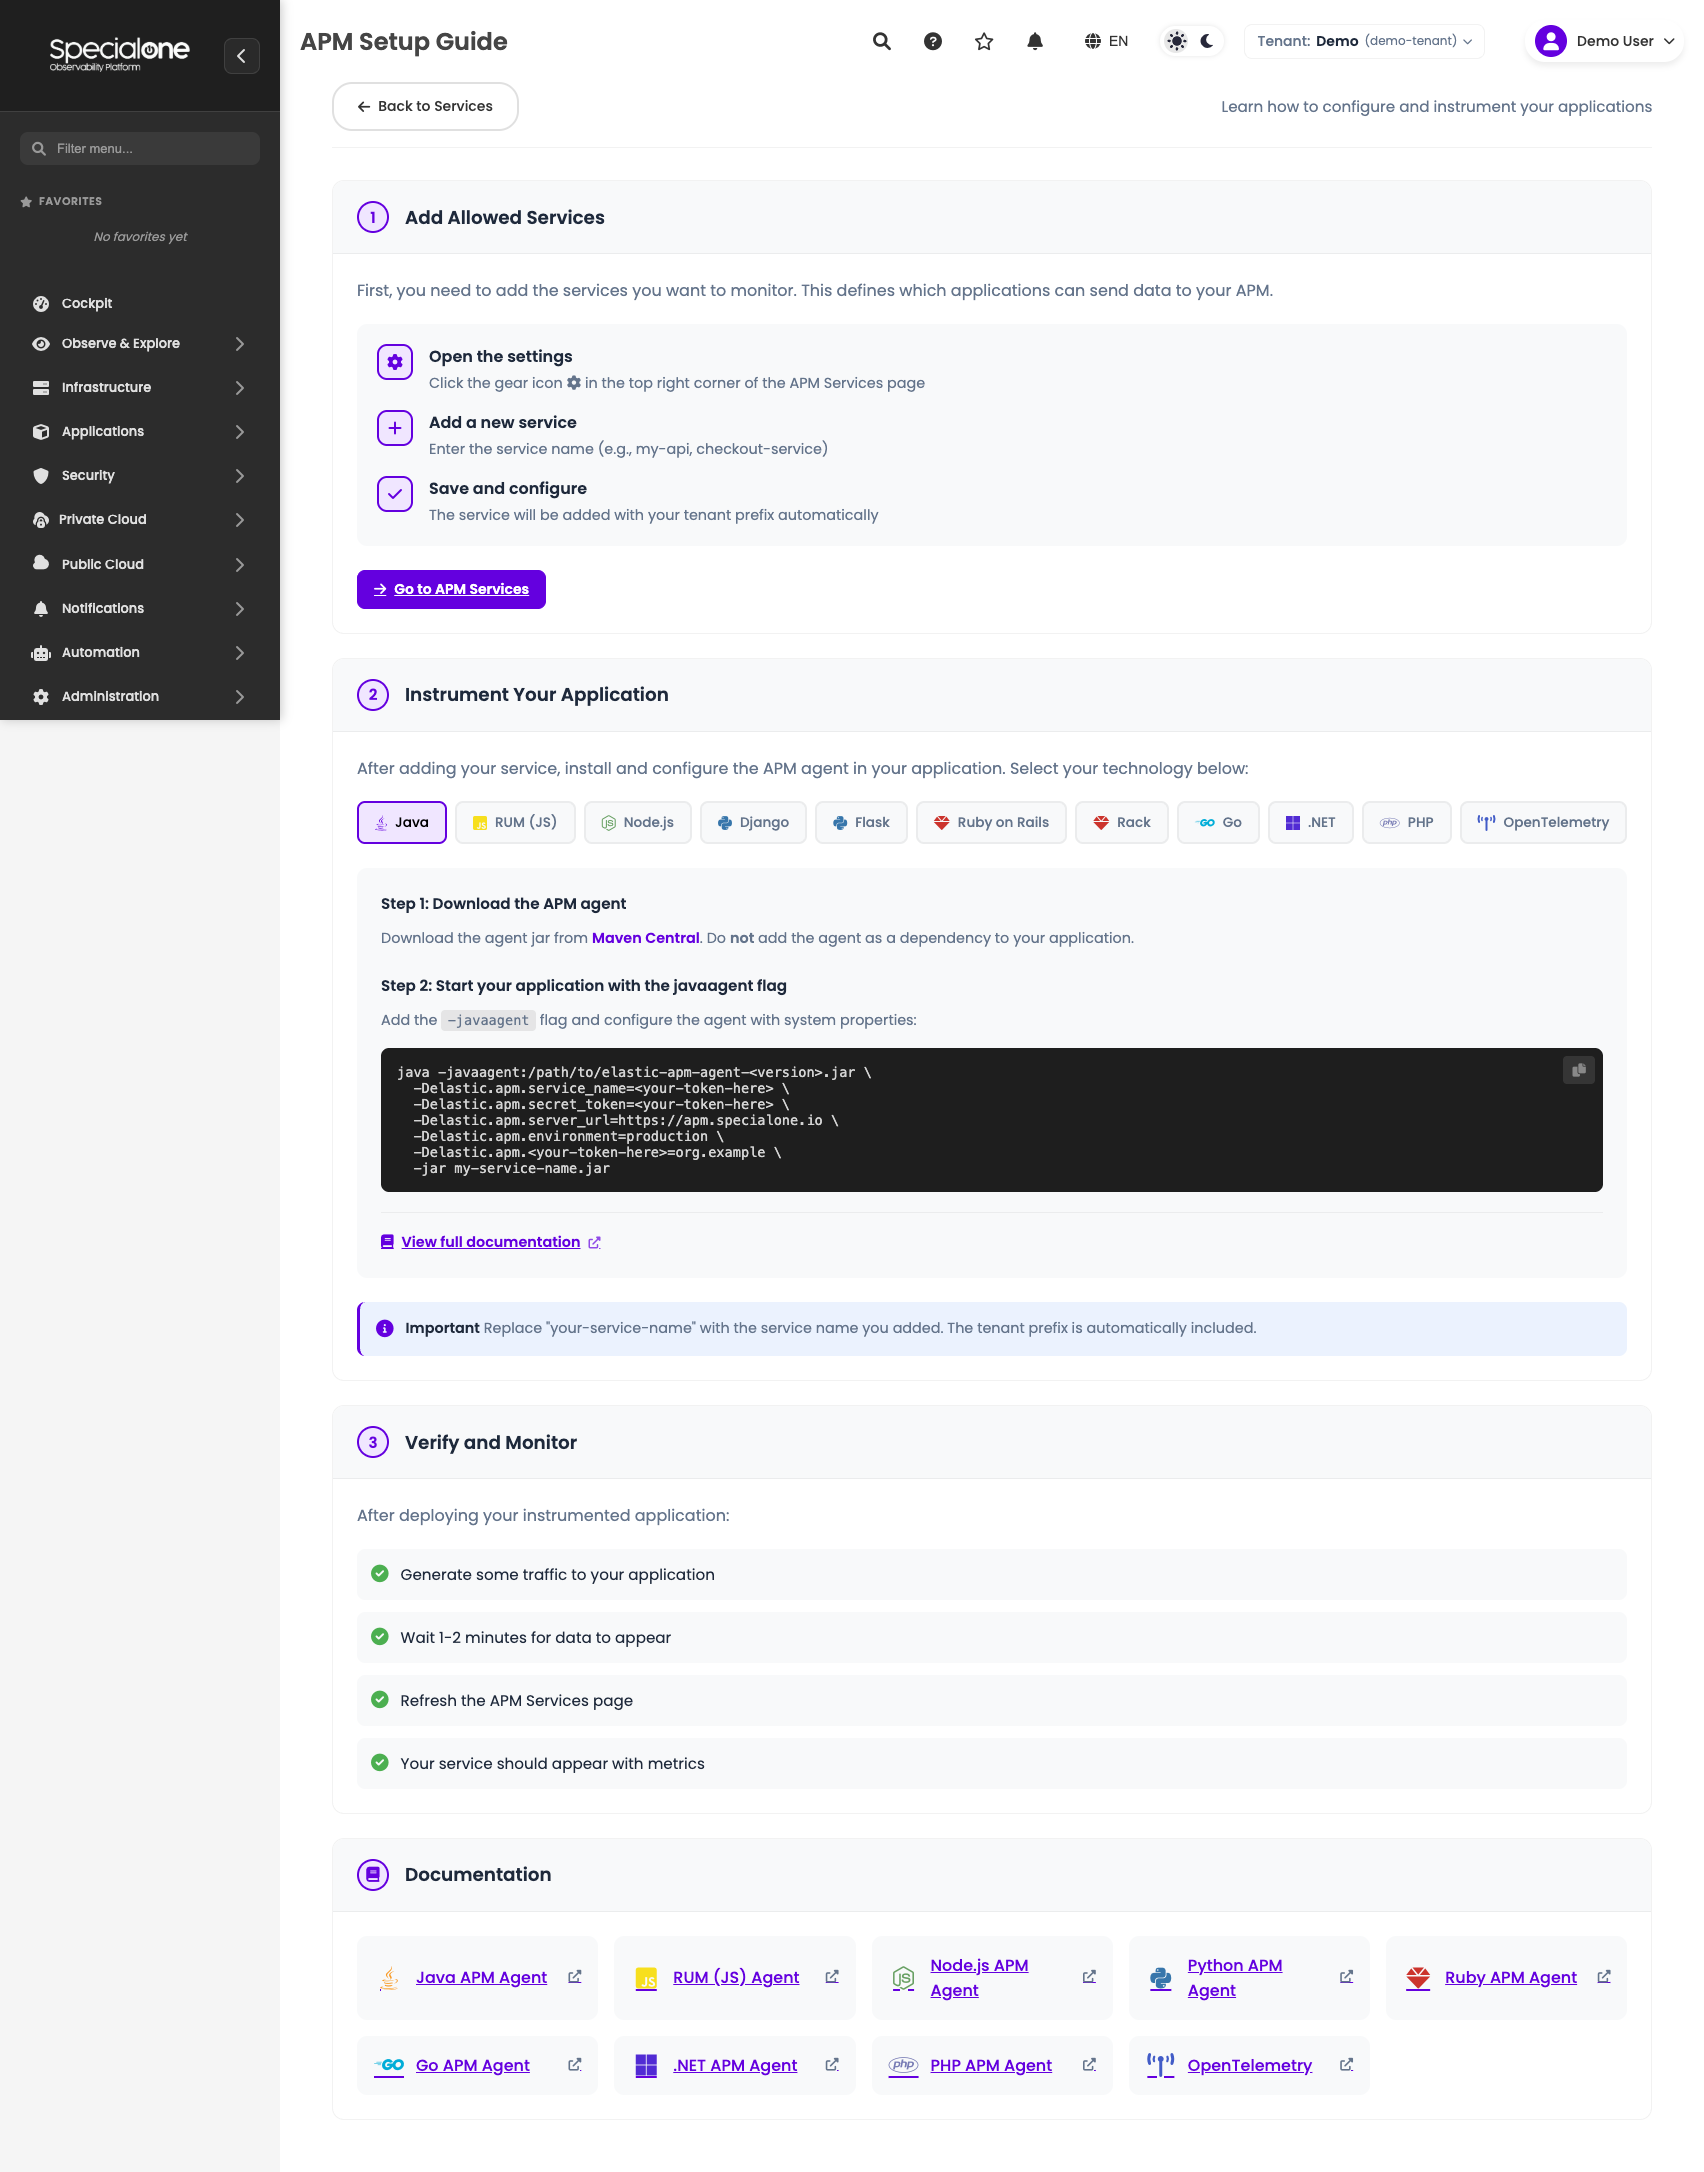The height and width of the screenshot is (2172, 1704).
Task: Click external-link icon on PHP APM Agent card
Action: 1089,2065
